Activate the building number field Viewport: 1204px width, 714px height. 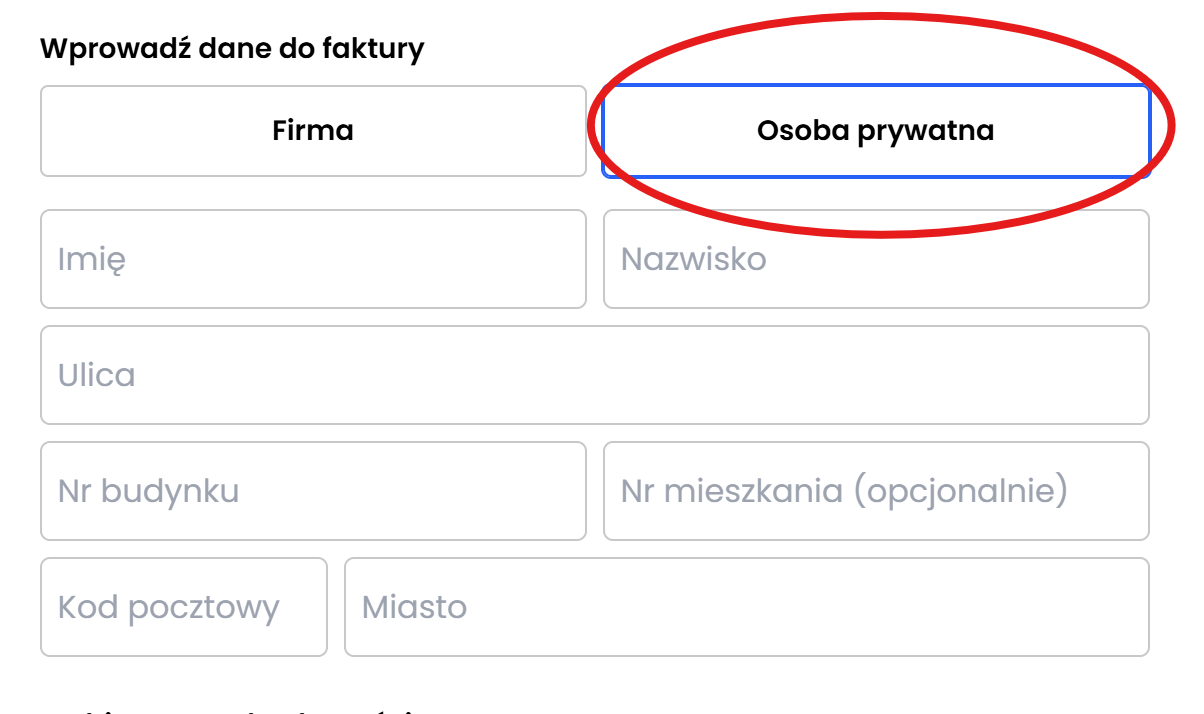pos(313,491)
